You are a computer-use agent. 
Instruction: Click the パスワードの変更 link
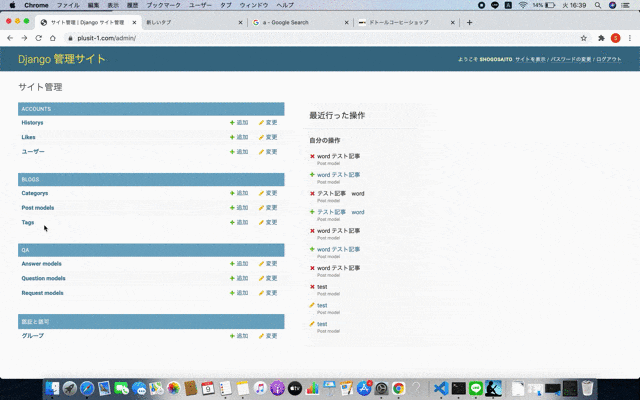point(571,59)
